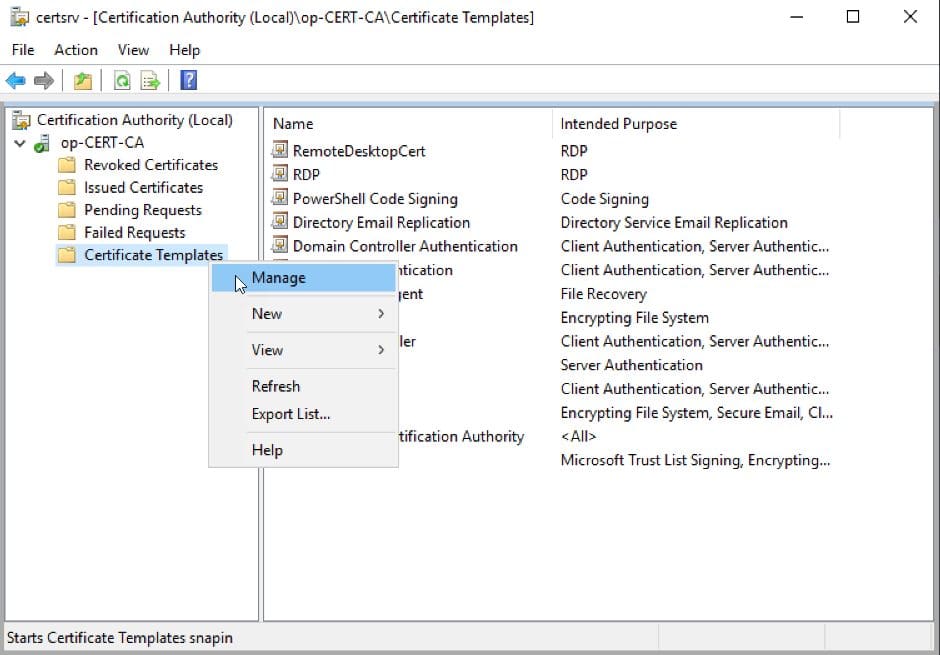Click the Domain Controller Authentication template icon
This screenshot has height=655, width=940.
pos(279,245)
